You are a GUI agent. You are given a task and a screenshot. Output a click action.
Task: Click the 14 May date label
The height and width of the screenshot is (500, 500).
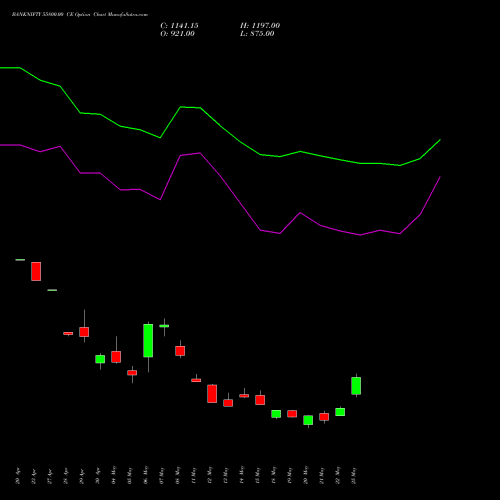[x=242, y=475]
